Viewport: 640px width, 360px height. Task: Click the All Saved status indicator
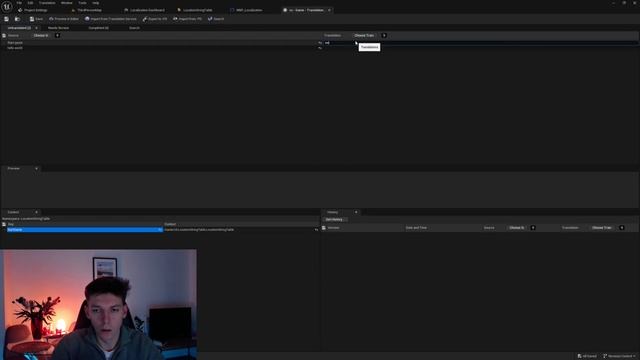point(587,356)
